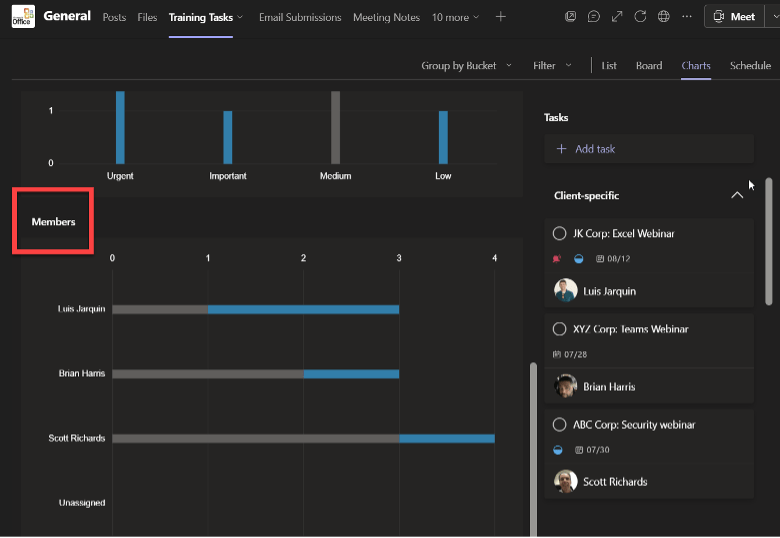
Task: Open the Filter dropdown
Action: click(x=552, y=66)
